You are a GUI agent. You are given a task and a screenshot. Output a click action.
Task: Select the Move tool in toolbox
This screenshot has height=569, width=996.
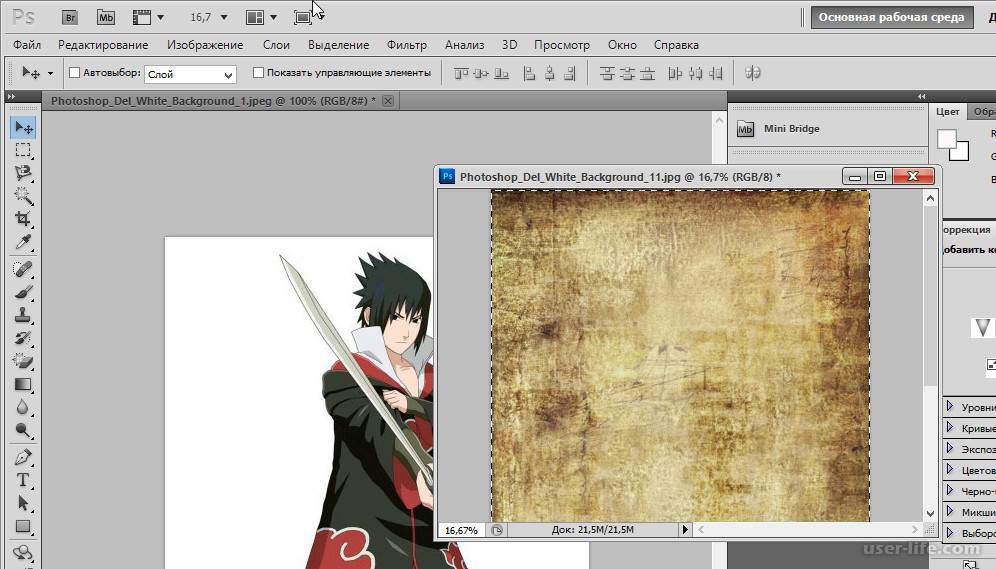[x=23, y=127]
